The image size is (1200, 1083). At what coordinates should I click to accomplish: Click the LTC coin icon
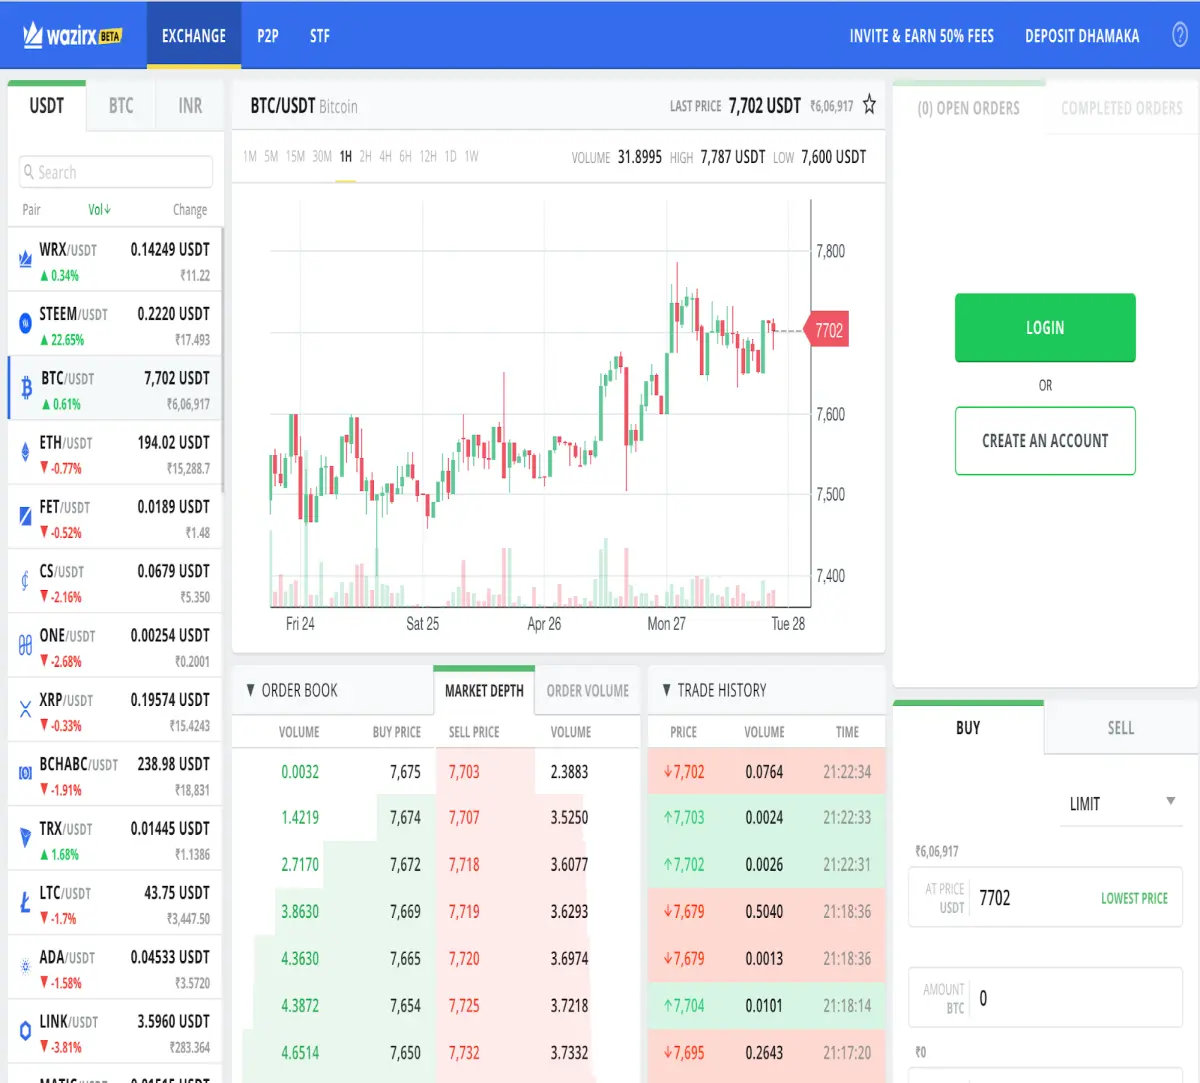(25, 903)
